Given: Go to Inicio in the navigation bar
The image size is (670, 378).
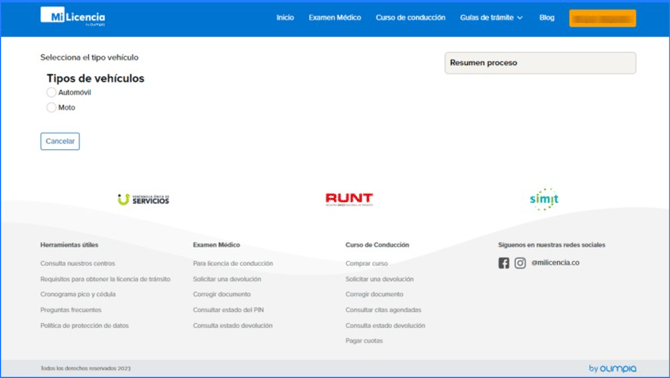Looking at the screenshot, I should [285, 18].
